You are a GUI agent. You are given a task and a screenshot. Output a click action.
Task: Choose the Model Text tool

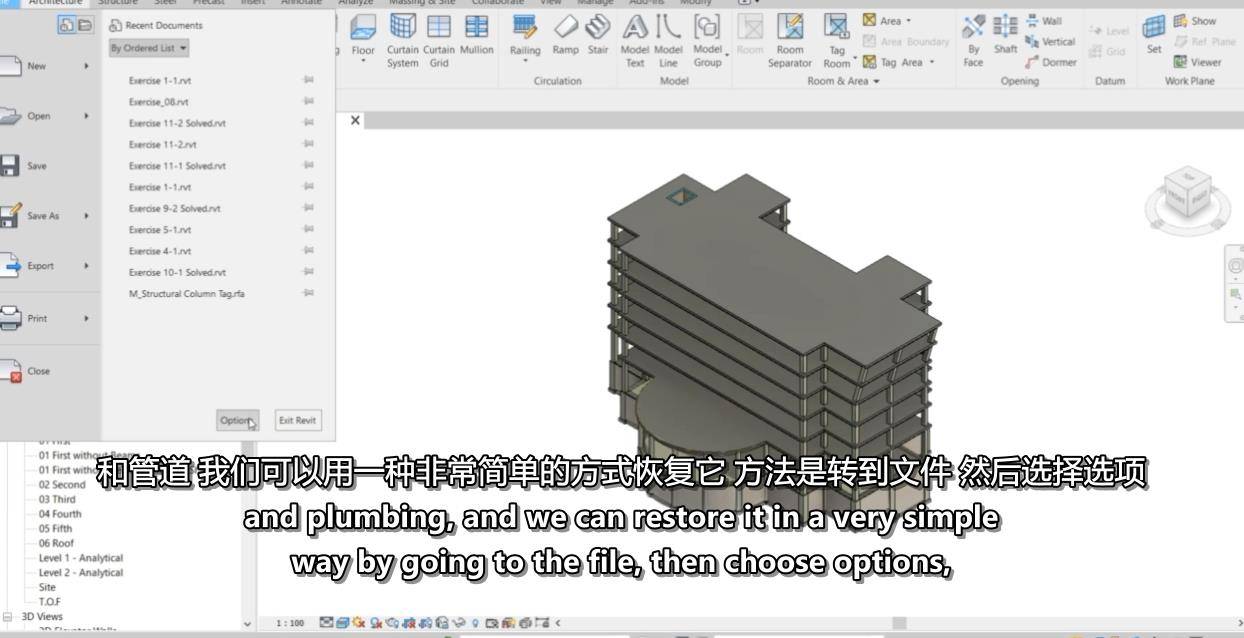click(x=635, y=41)
